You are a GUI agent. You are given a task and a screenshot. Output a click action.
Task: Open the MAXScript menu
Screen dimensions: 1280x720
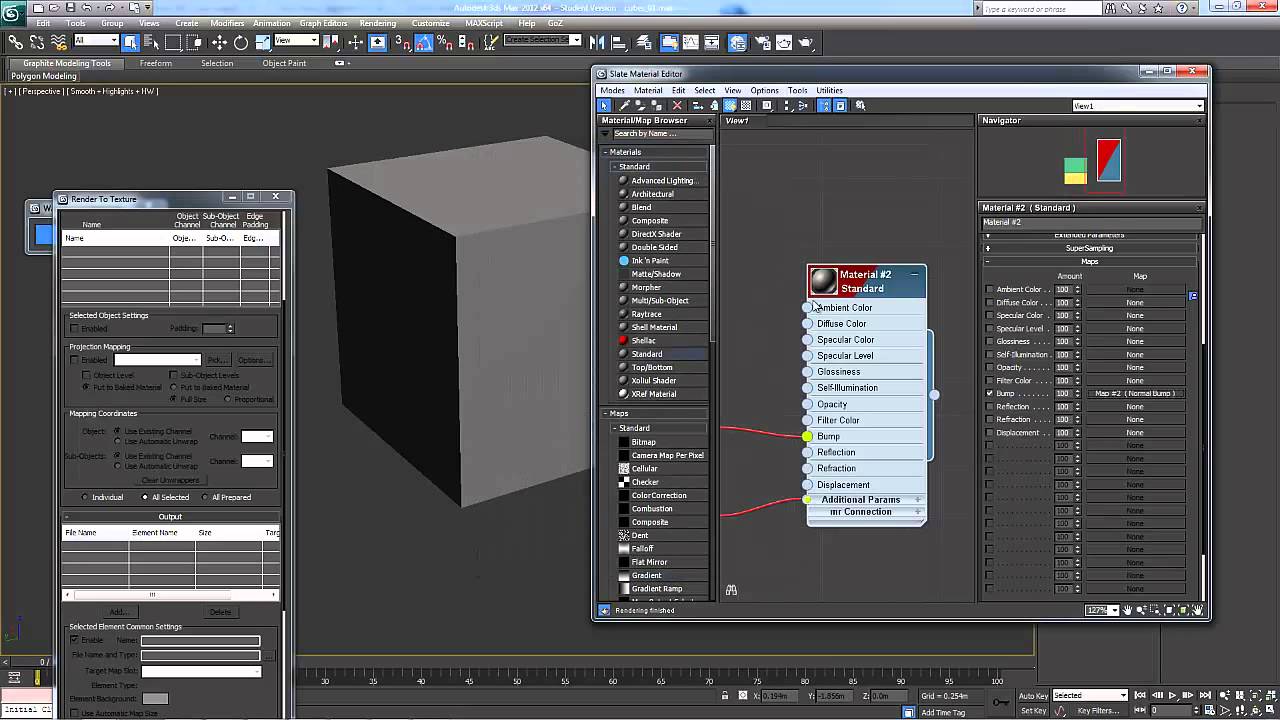coord(484,23)
